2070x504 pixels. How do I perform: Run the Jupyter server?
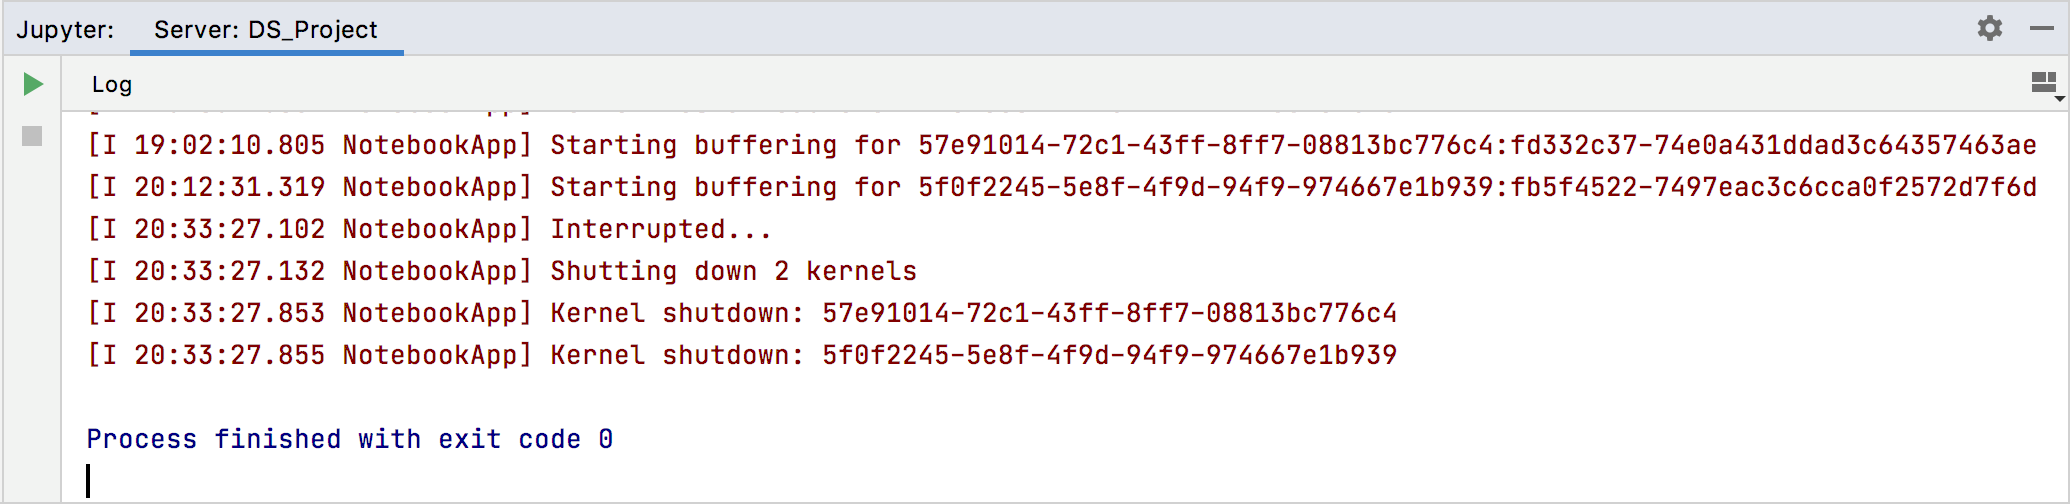point(33,84)
